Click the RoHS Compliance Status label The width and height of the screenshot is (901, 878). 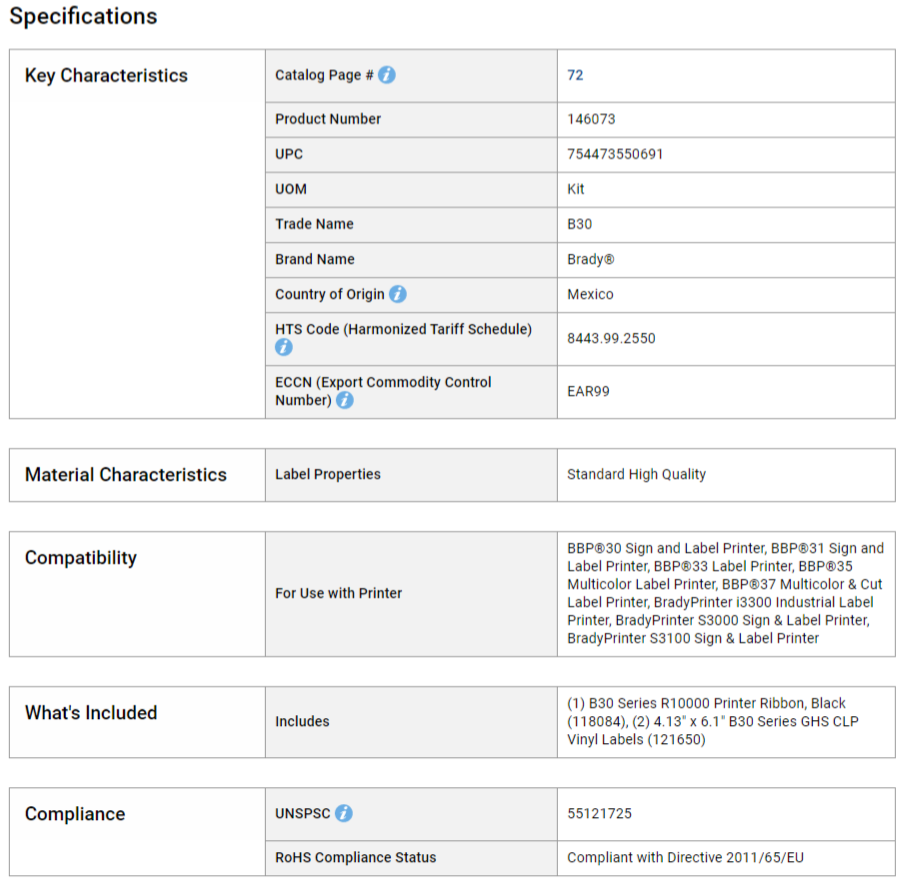(x=356, y=857)
